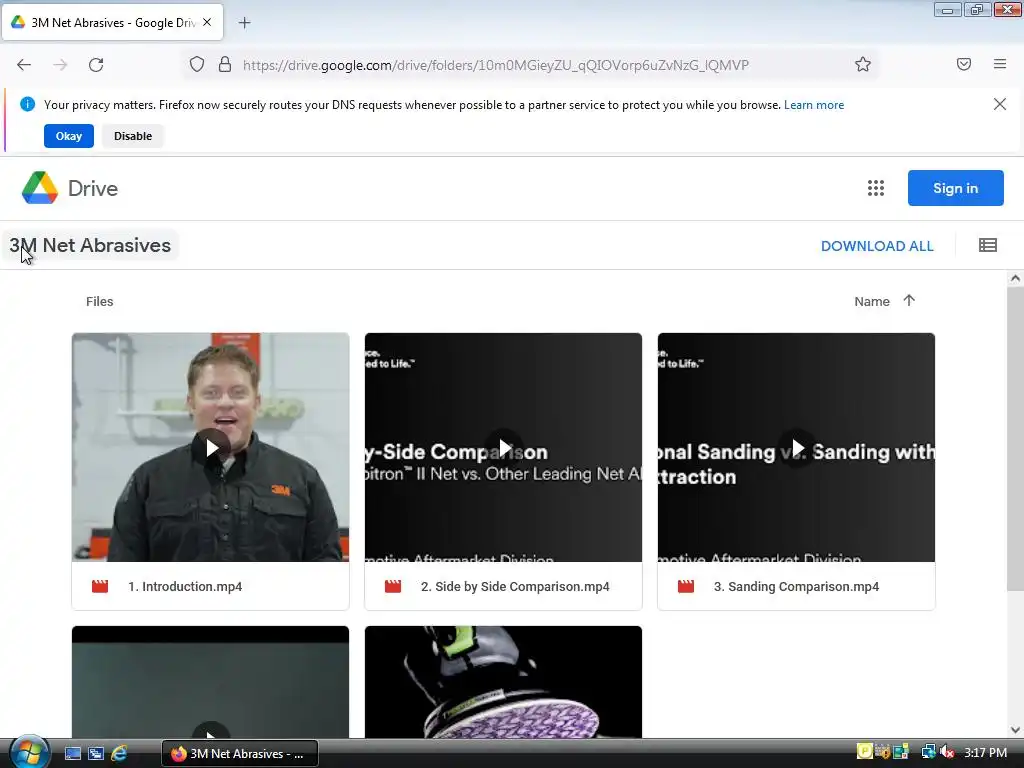
Task: Click muted volume tray icon
Action: click(x=948, y=753)
